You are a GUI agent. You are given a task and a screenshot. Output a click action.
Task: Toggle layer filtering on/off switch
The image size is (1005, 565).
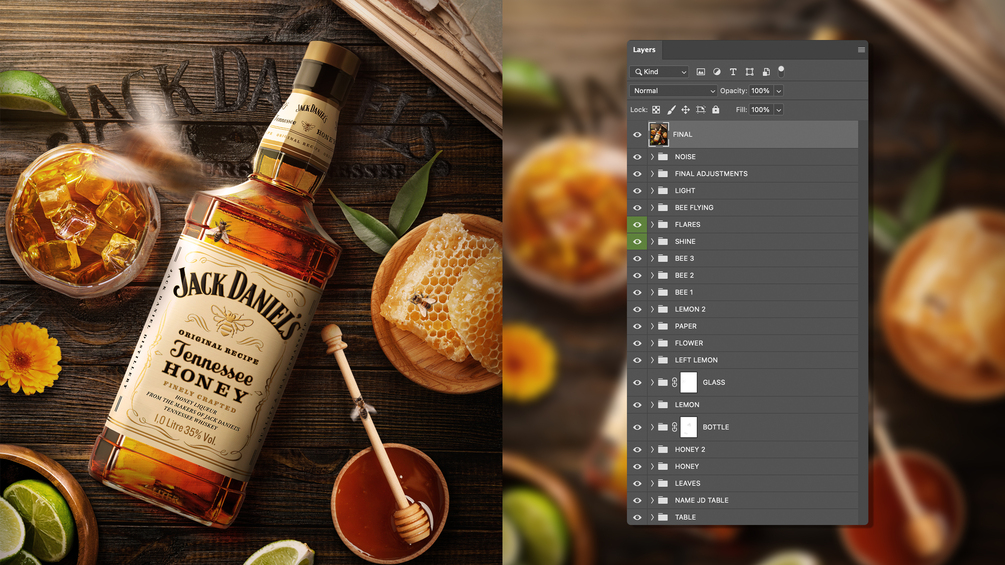(781, 71)
